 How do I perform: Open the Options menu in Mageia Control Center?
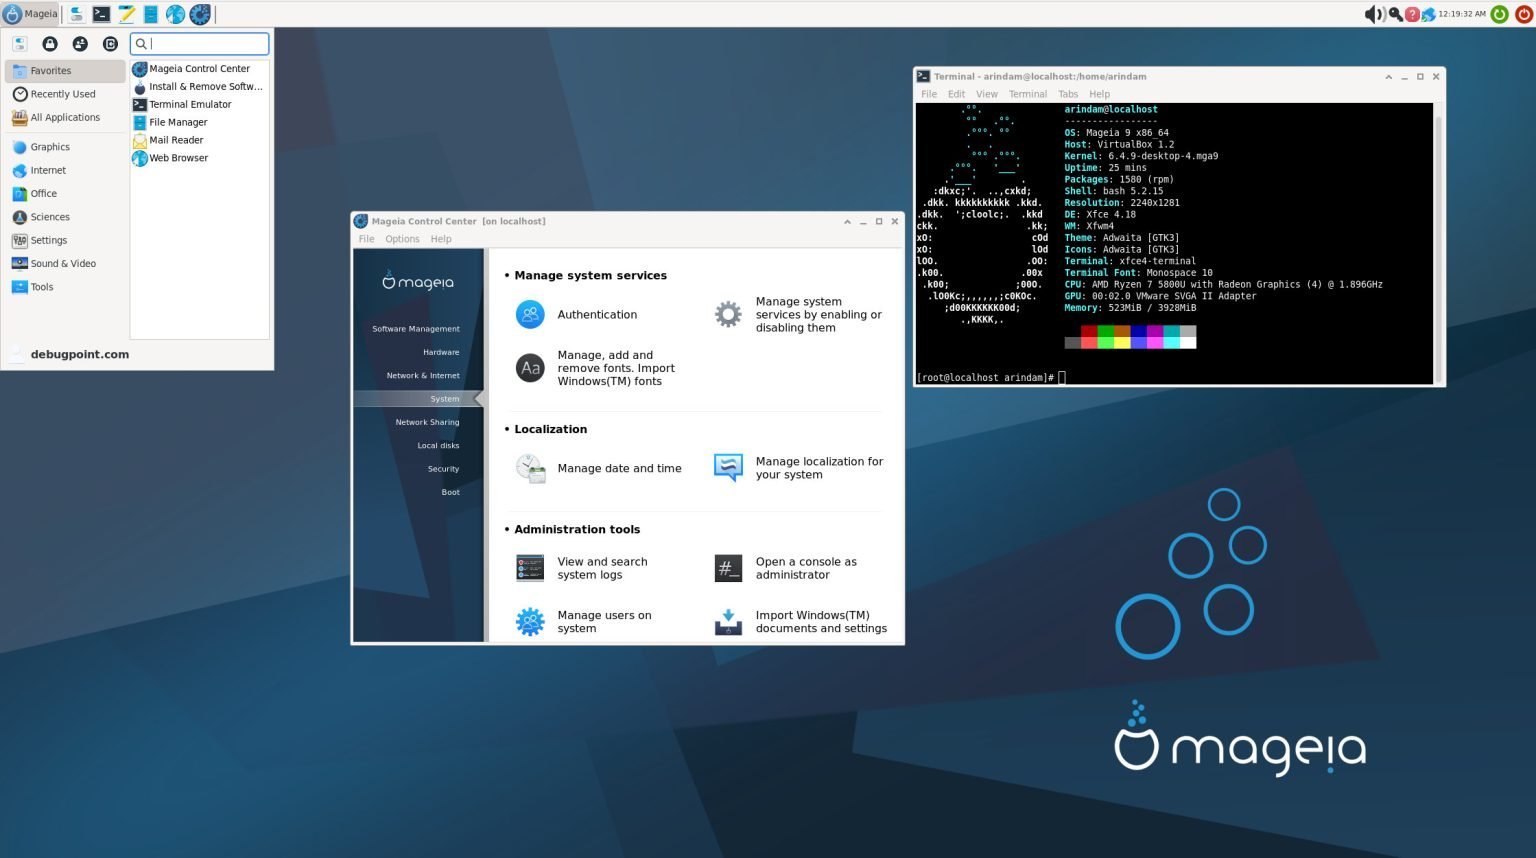(402, 238)
